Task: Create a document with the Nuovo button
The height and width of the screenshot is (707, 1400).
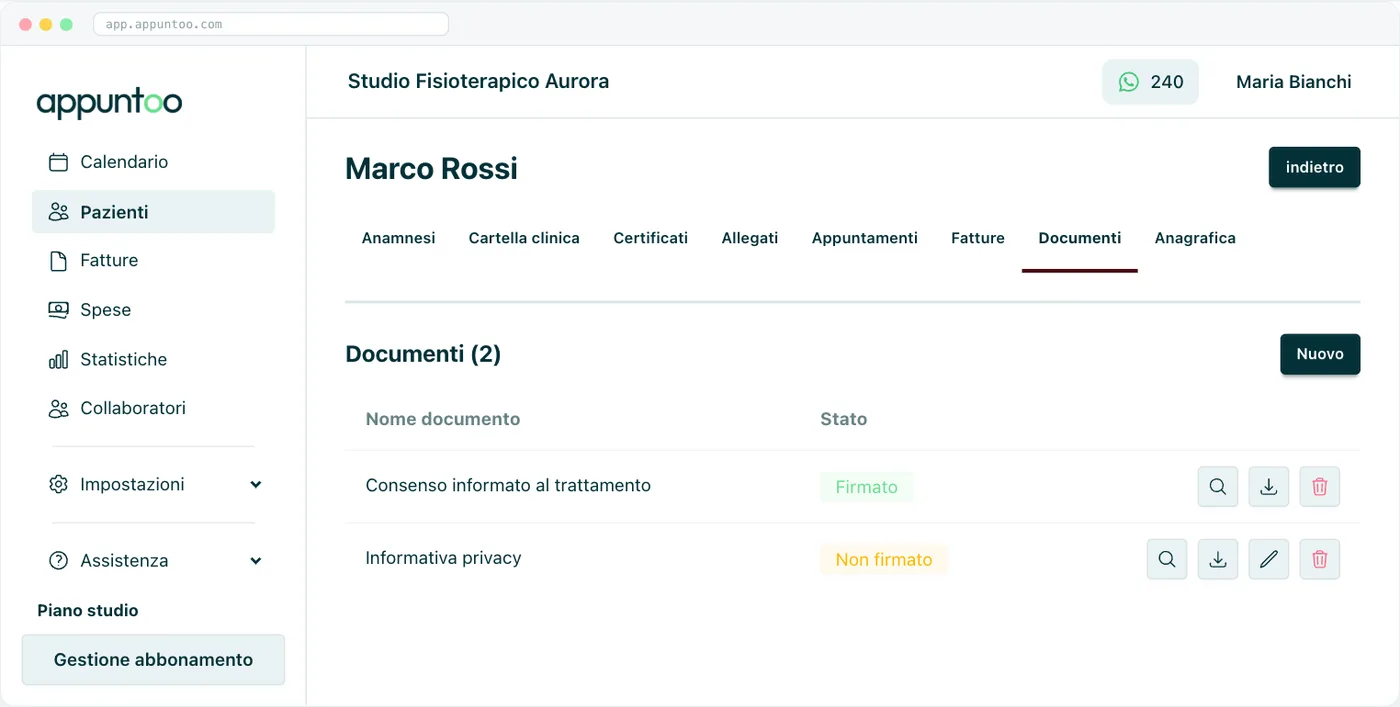Action: tap(1320, 354)
